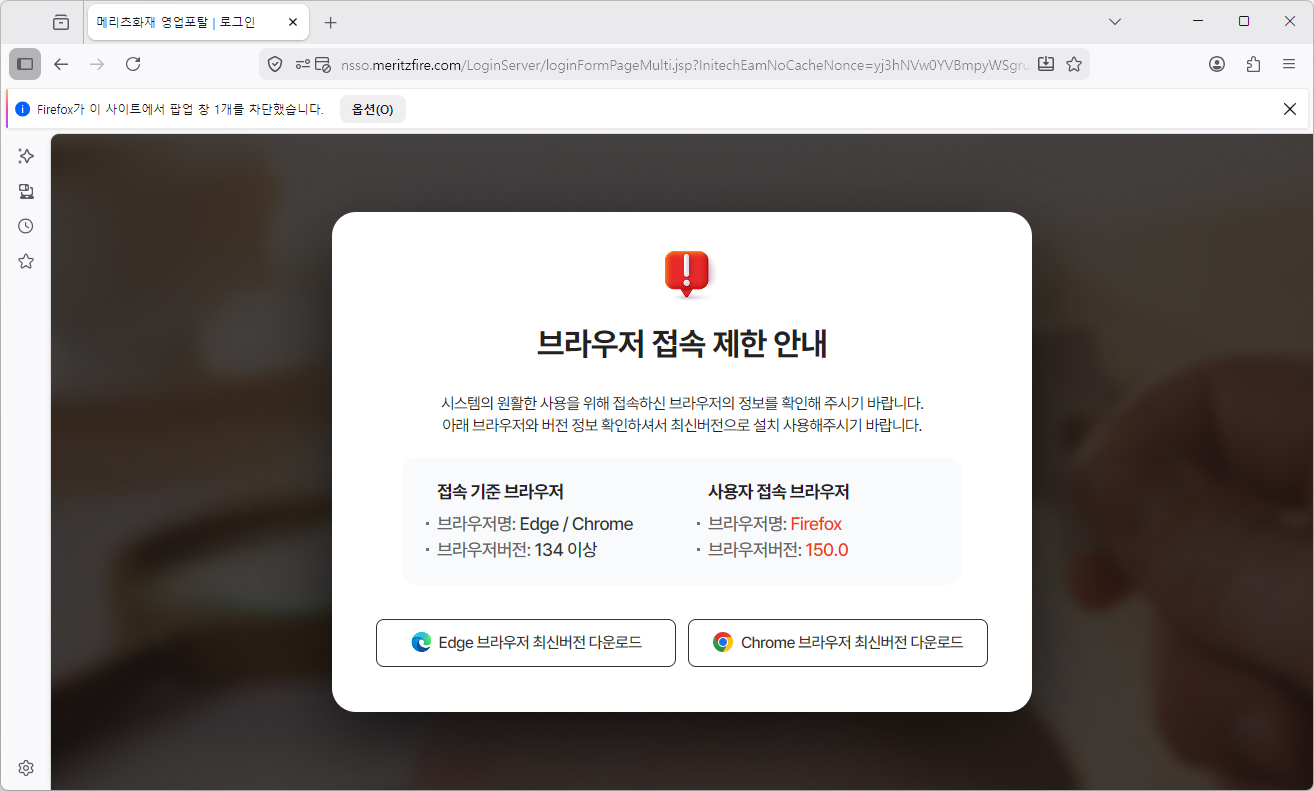The height and width of the screenshot is (791, 1314).
Task: Open the 옵션(O) popup options dropdown
Action: pos(373,109)
